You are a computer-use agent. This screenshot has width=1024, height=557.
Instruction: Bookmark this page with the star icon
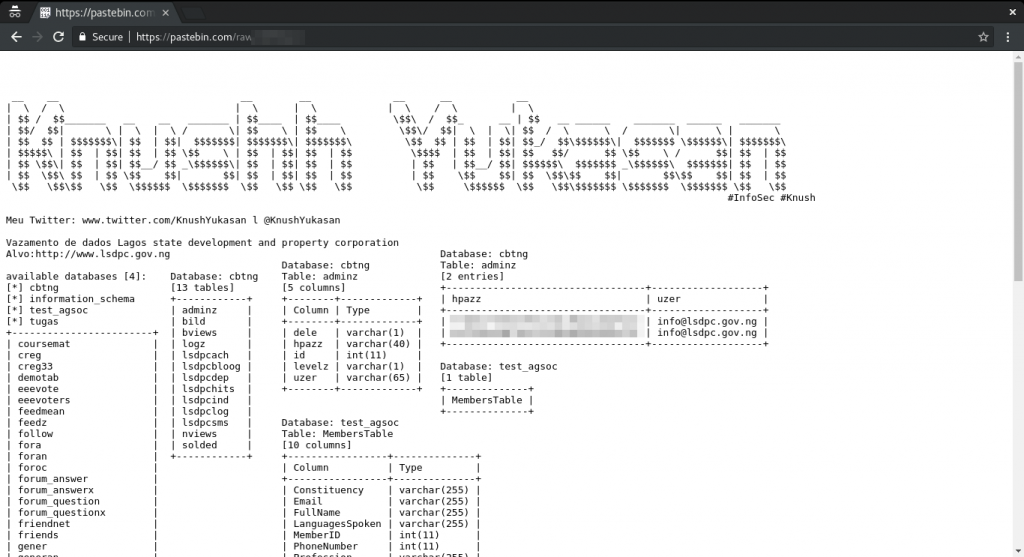(983, 37)
